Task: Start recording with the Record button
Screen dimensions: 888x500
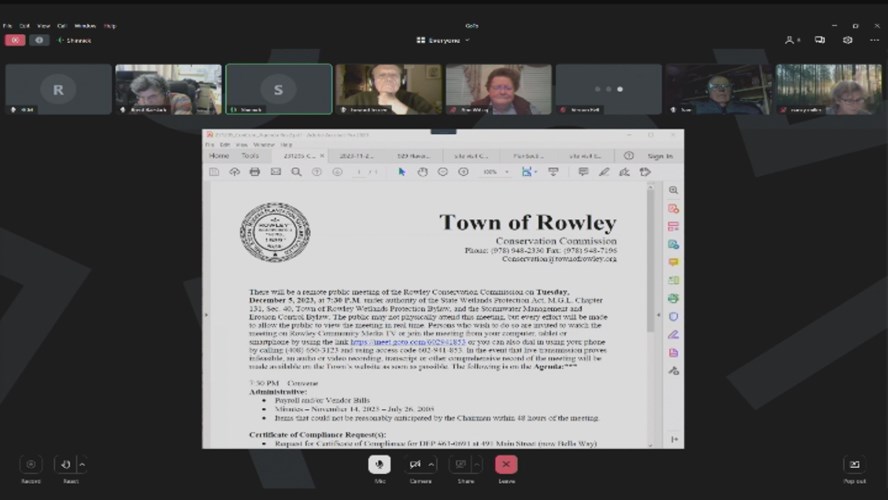Action: click(x=31, y=464)
